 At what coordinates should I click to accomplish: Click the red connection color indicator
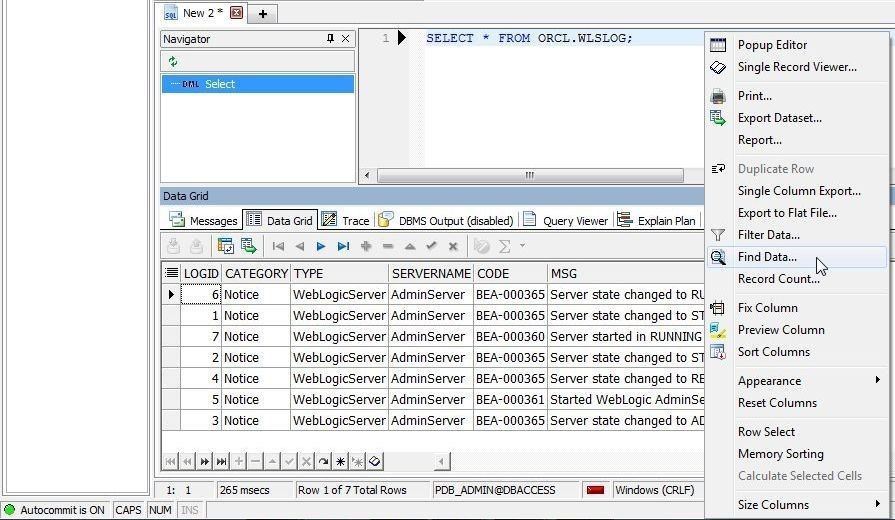click(x=595, y=490)
